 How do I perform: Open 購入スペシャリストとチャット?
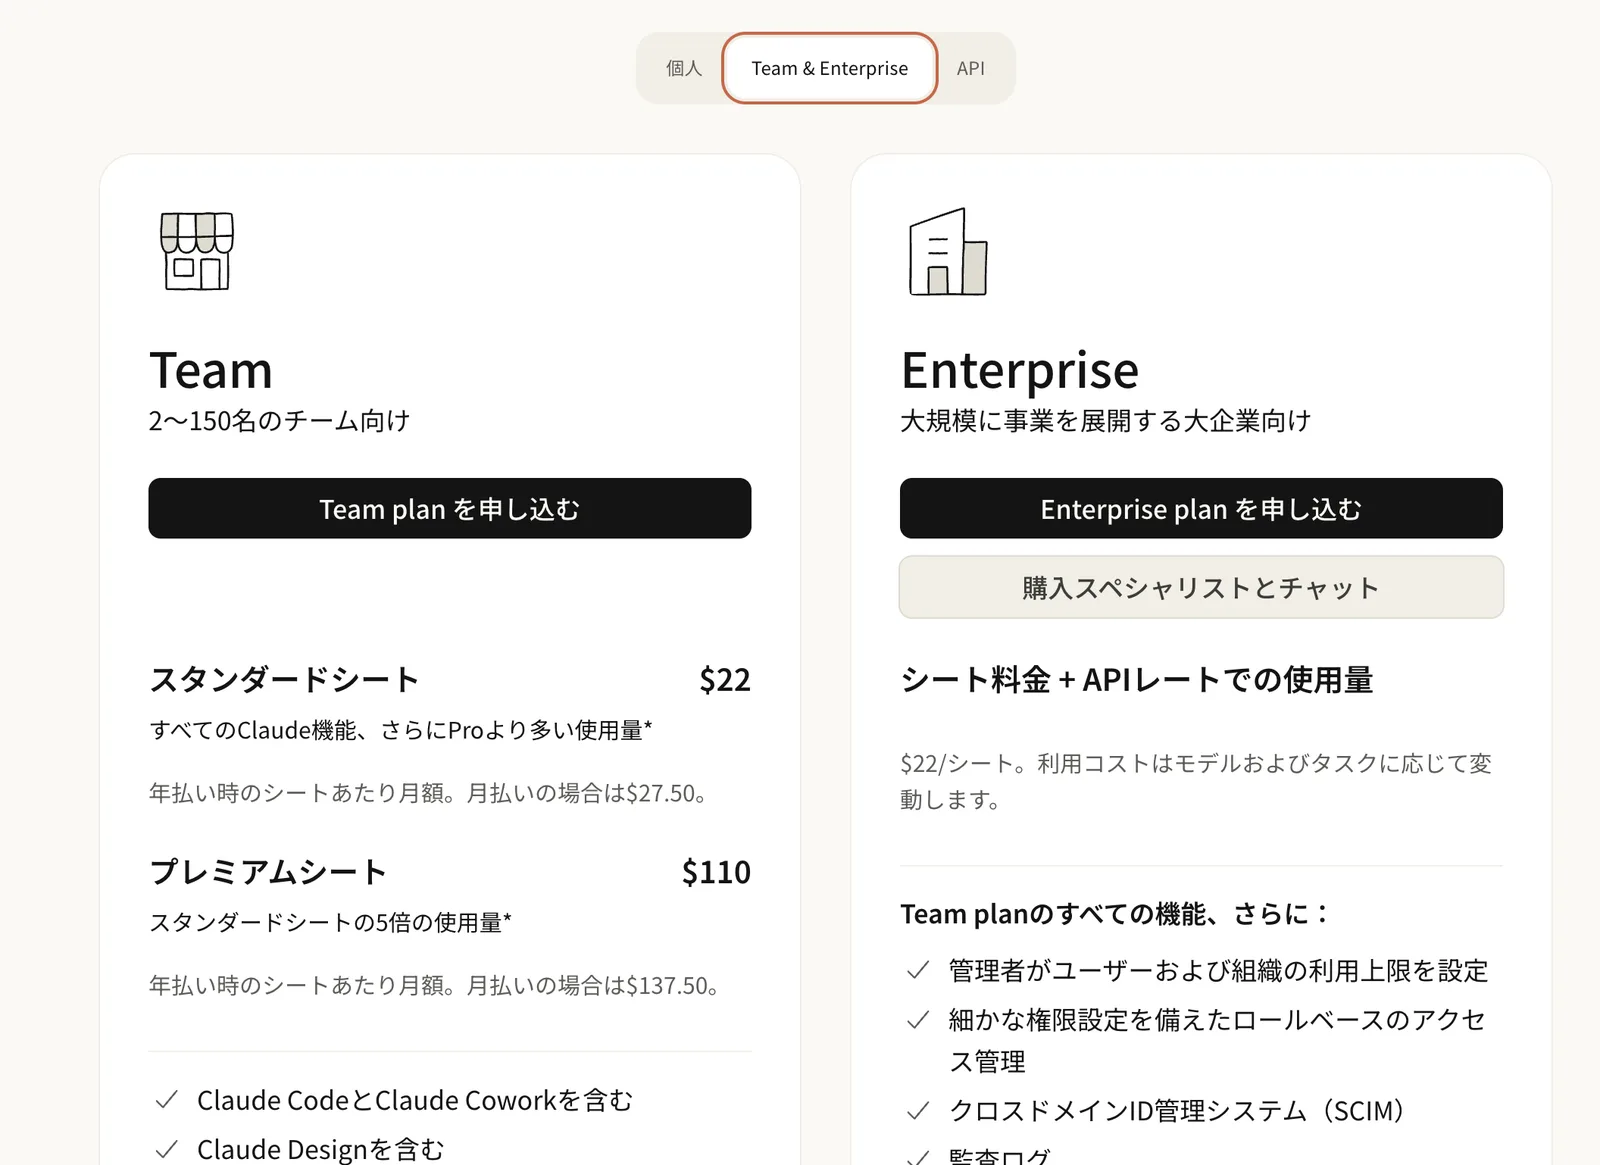pyautogui.click(x=1201, y=587)
